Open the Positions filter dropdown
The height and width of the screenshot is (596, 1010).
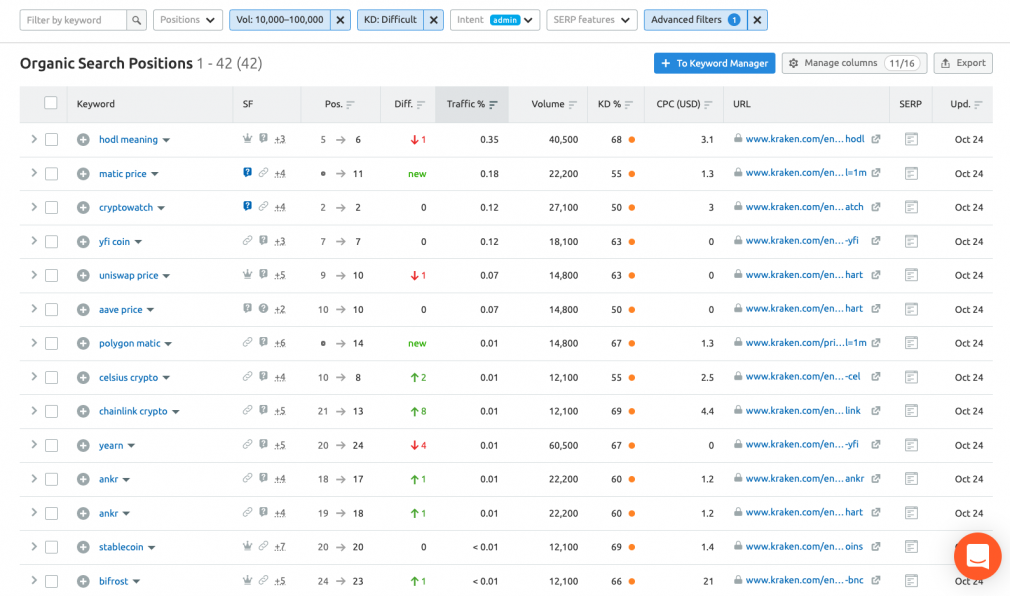(x=188, y=20)
